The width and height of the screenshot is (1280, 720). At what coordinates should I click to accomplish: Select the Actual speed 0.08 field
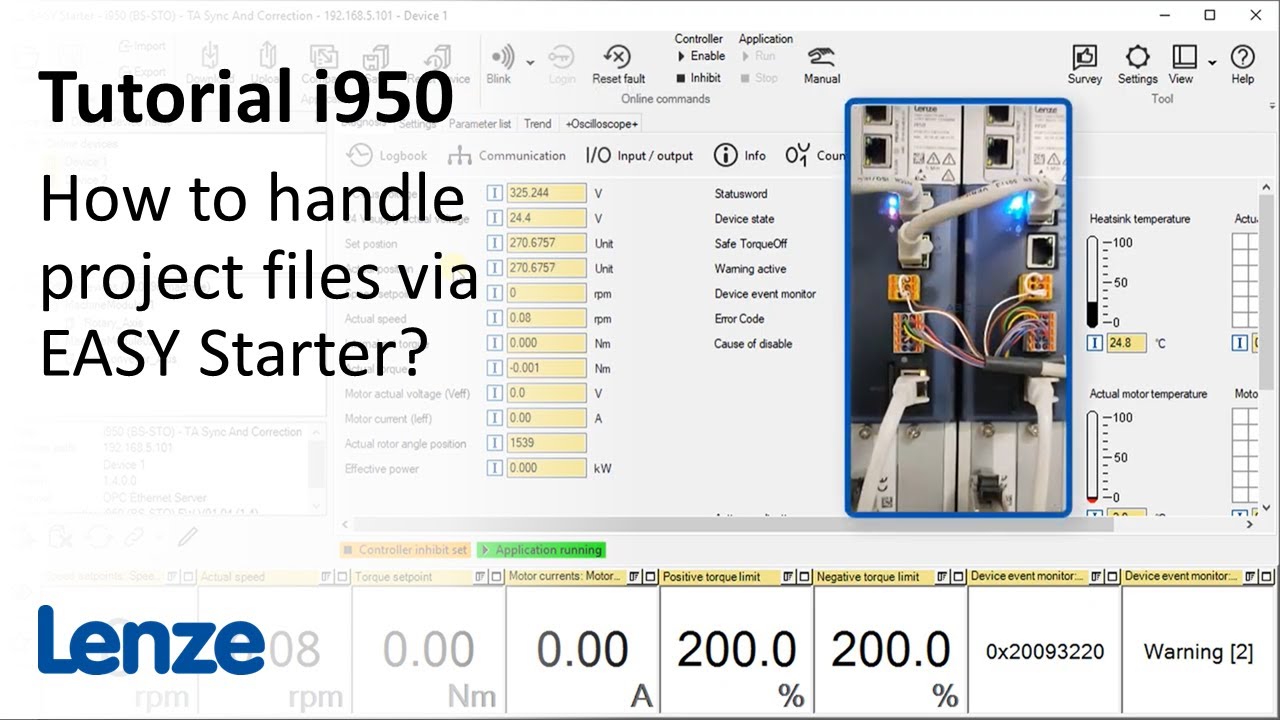pos(546,318)
